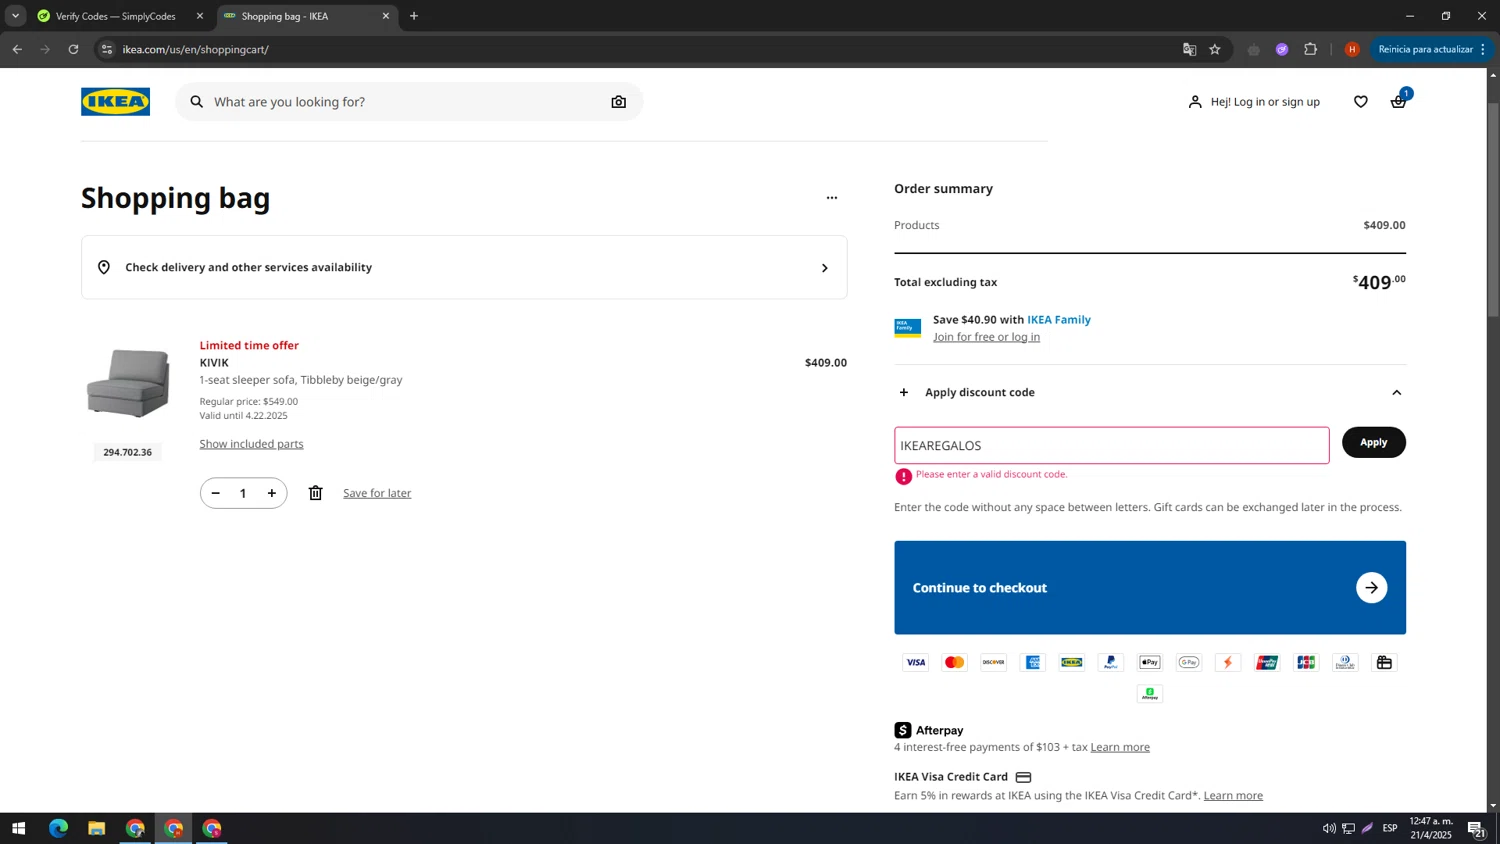Click the Apple Pay payment icon
This screenshot has height=844, width=1500.
(x=1150, y=662)
